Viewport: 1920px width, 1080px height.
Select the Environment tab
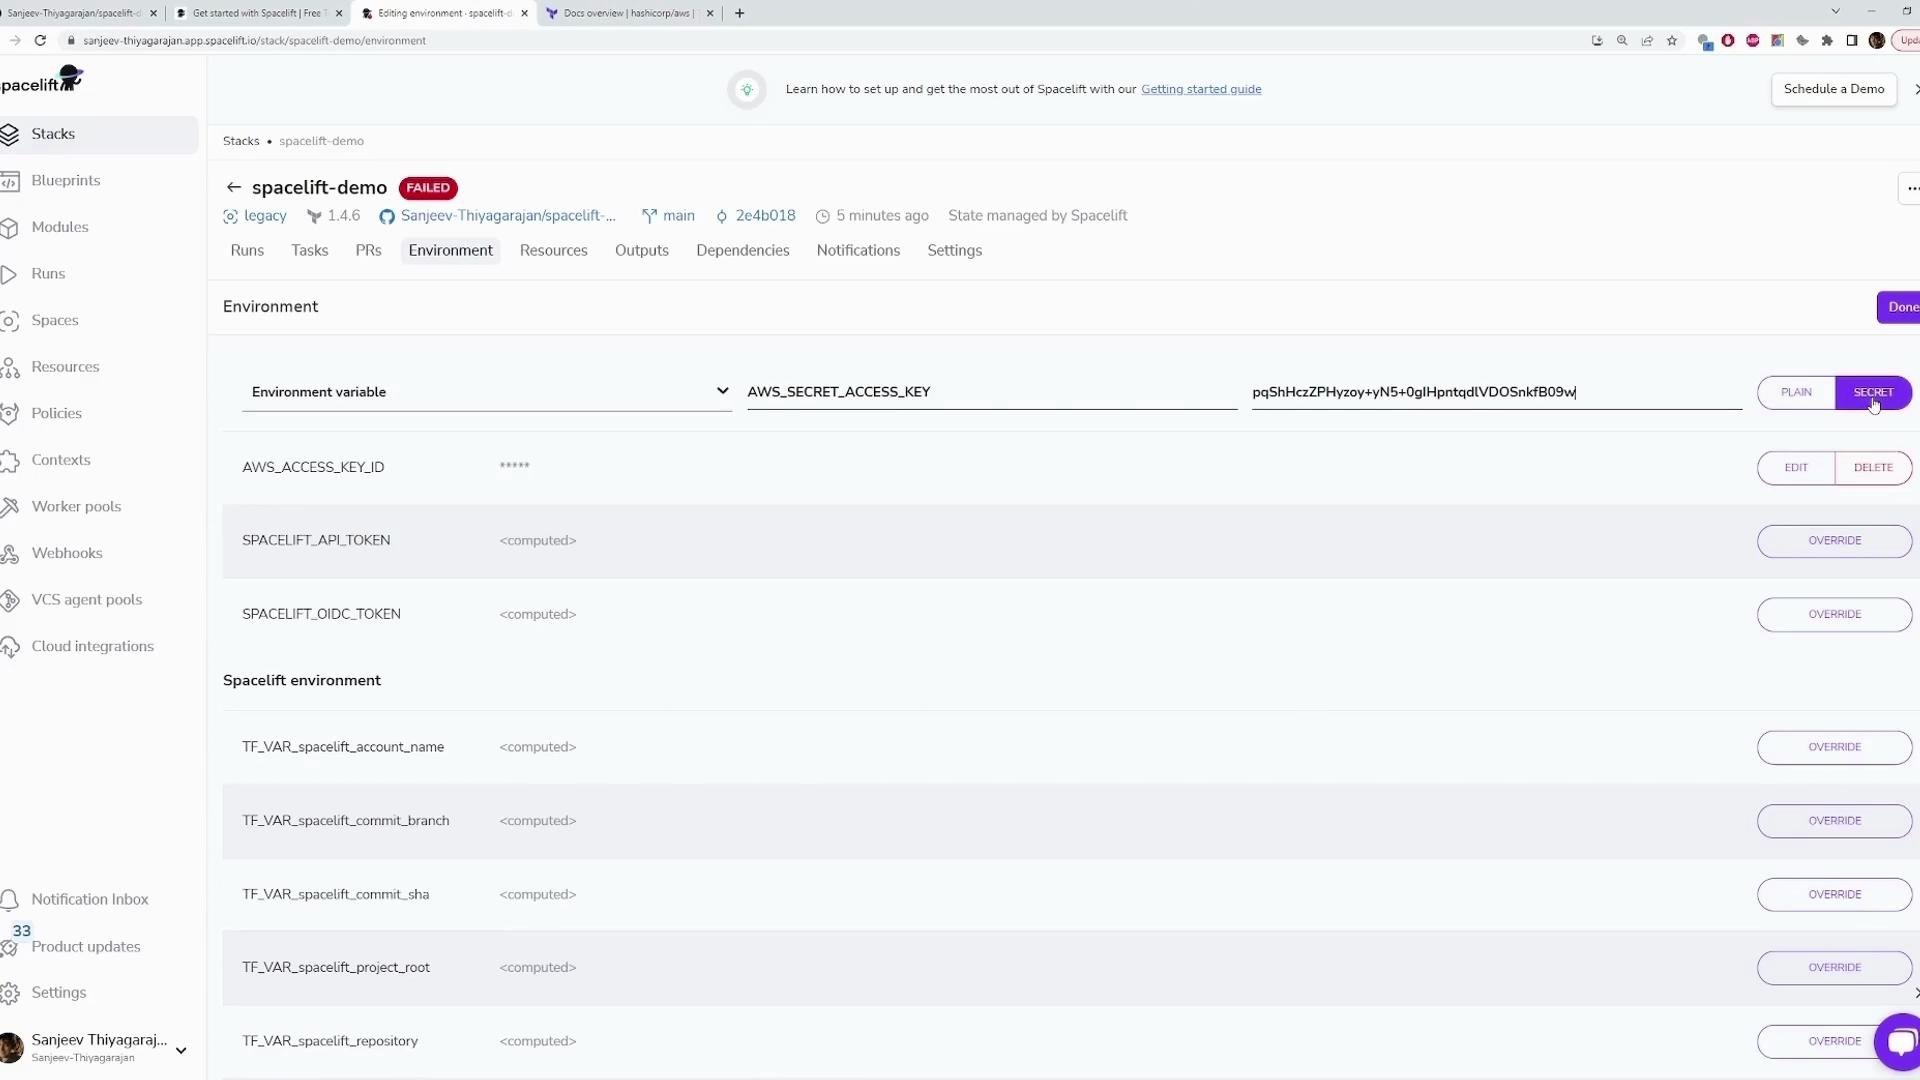(x=450, y=251)
